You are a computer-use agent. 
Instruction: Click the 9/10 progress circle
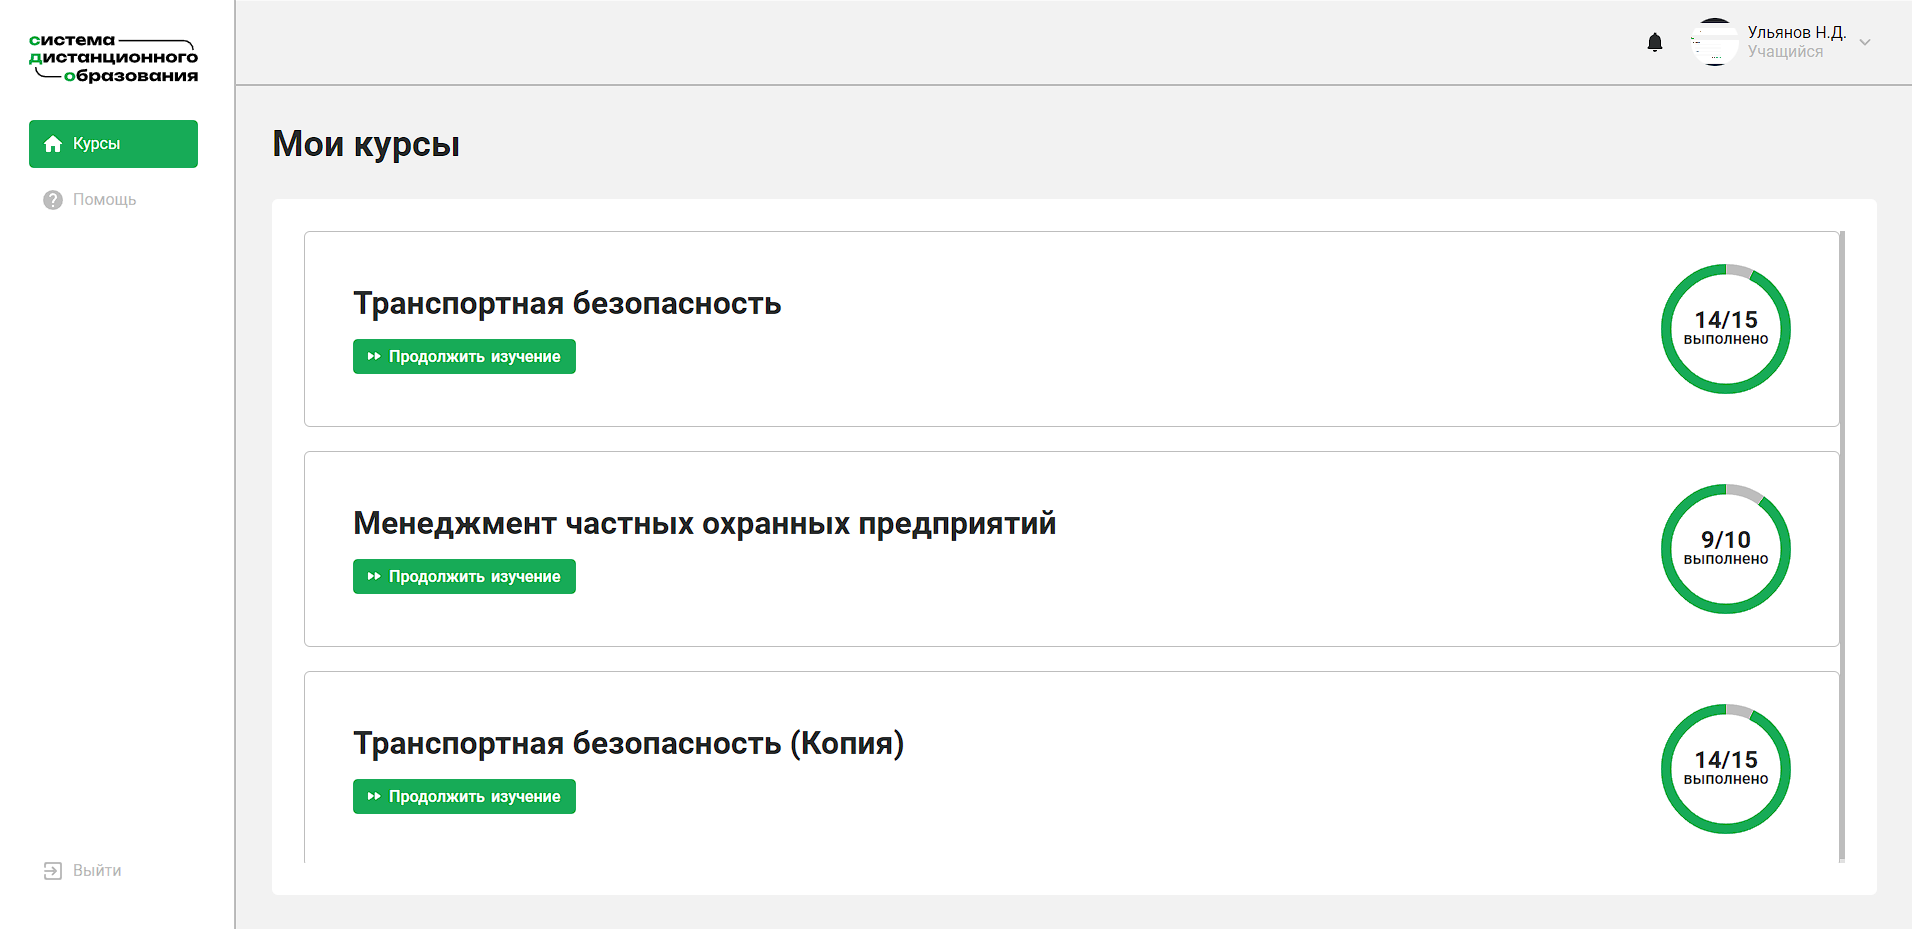(1725, 549)
